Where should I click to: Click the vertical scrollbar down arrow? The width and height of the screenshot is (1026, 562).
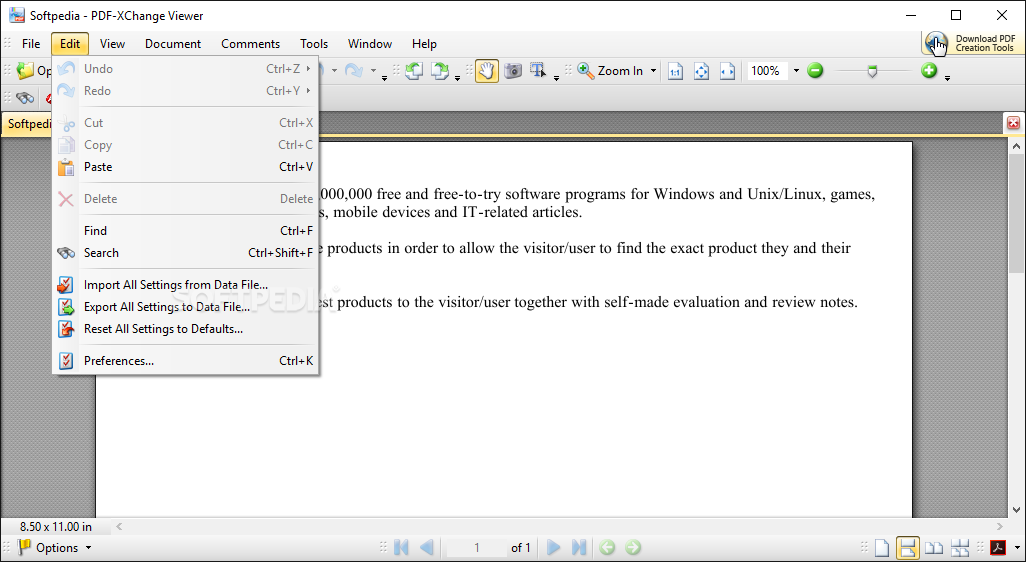(1016, 509)
